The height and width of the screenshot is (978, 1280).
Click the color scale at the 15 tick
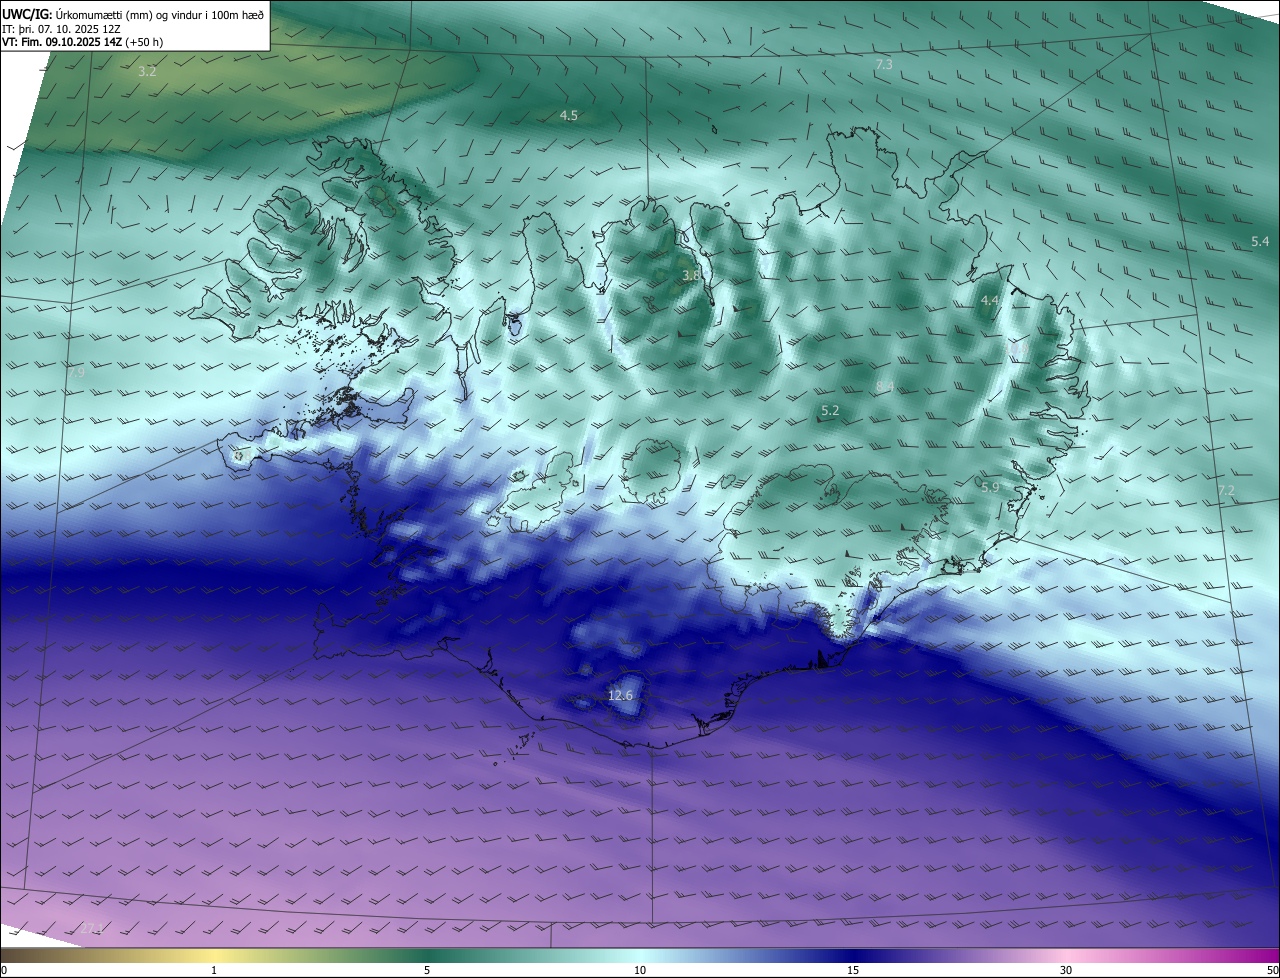853,970
